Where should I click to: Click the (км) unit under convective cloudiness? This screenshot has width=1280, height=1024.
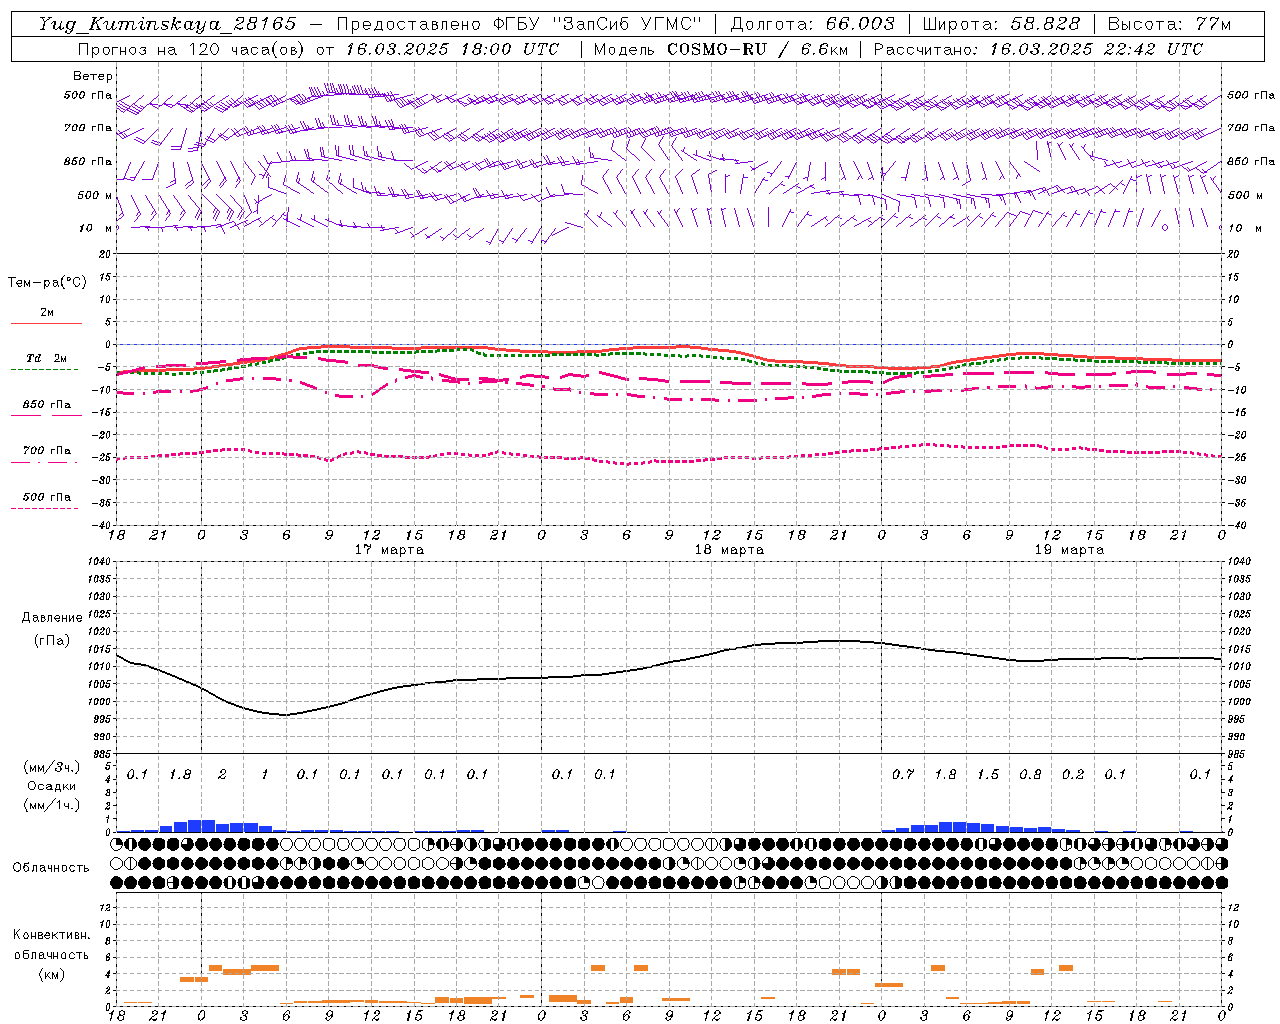pyautogui.click(x=51, y=974)
